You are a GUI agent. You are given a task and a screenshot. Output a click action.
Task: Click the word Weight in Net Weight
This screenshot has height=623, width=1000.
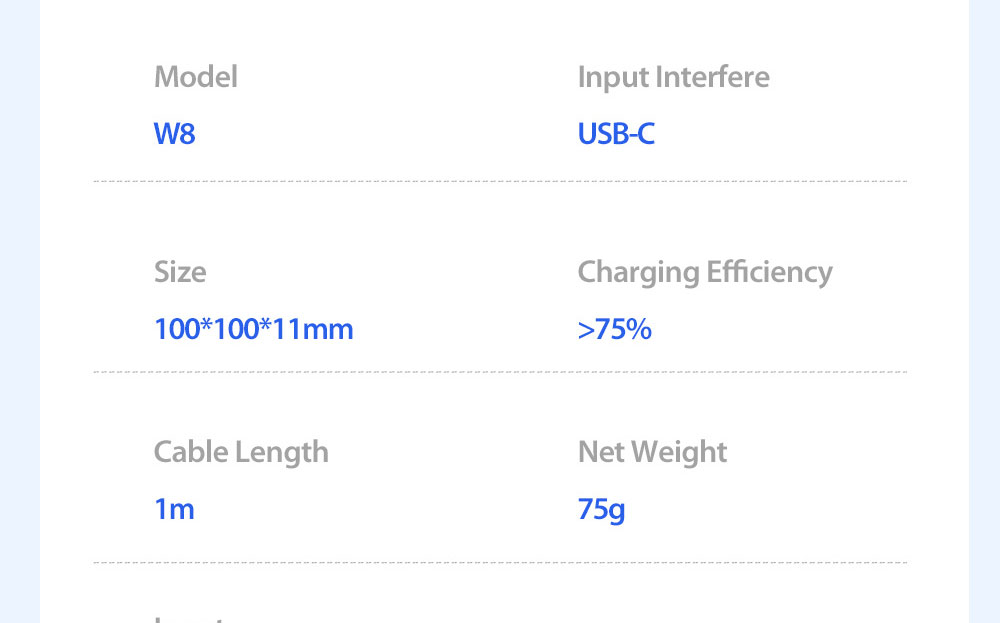(679, 453)
